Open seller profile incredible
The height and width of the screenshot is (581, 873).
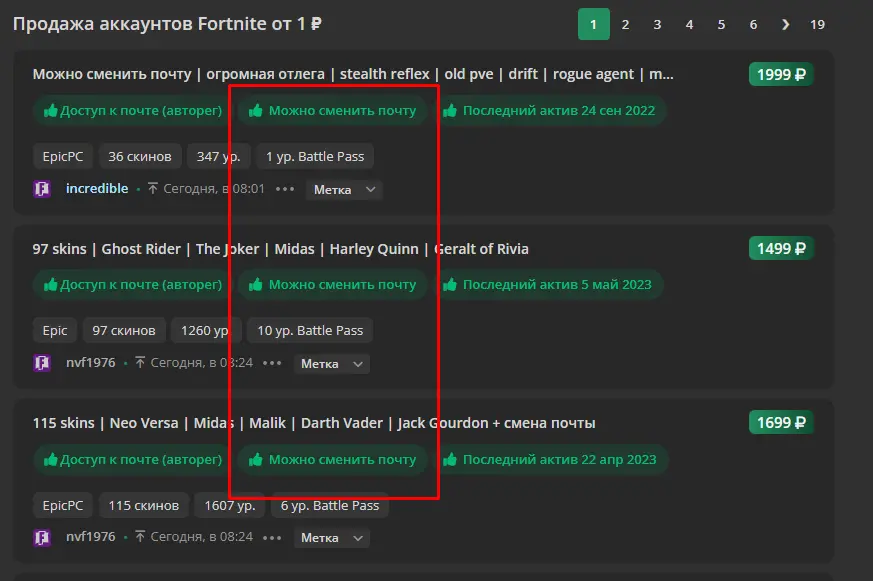tap(97, 189)
